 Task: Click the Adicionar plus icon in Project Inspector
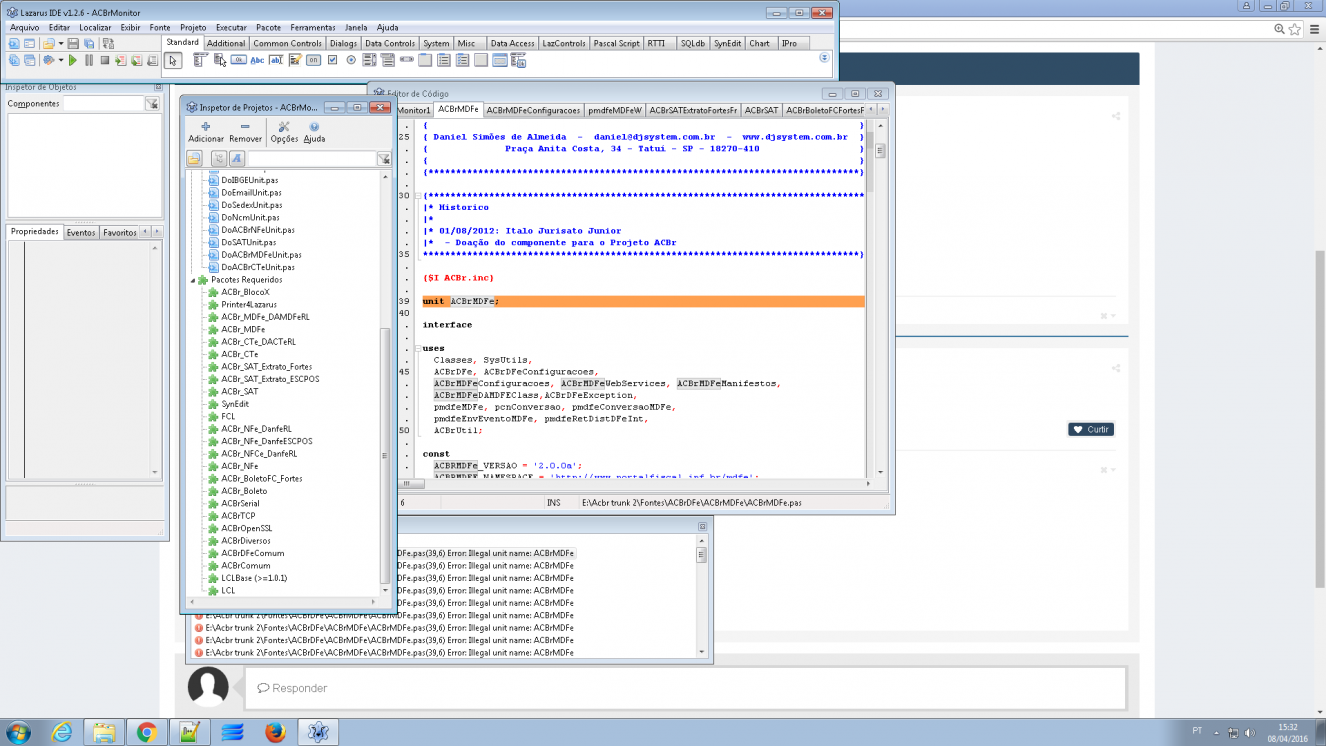pyautogui.click(x=206, y=127)
